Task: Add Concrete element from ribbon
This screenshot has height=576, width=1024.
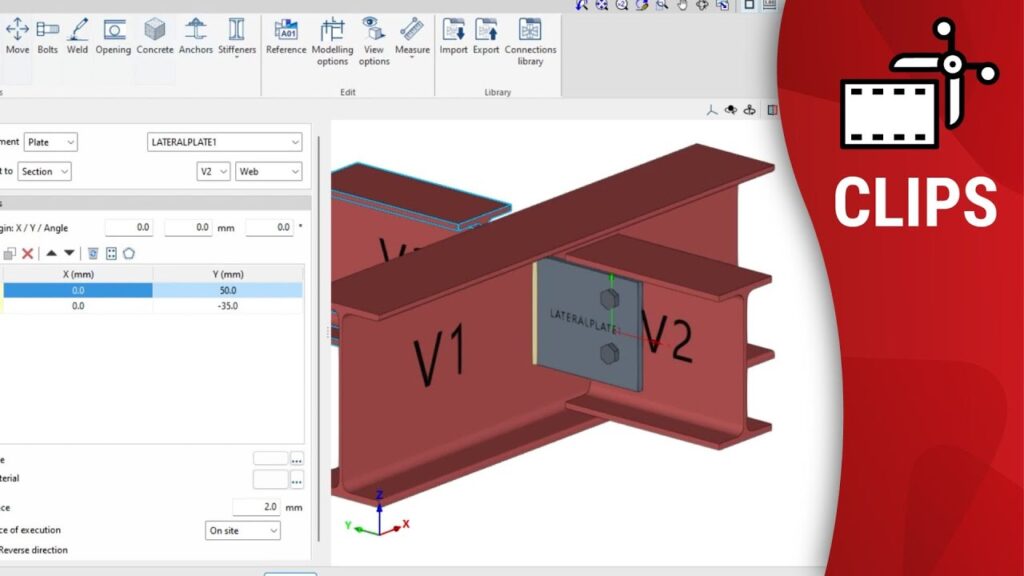Action: (x=155, y=36)
